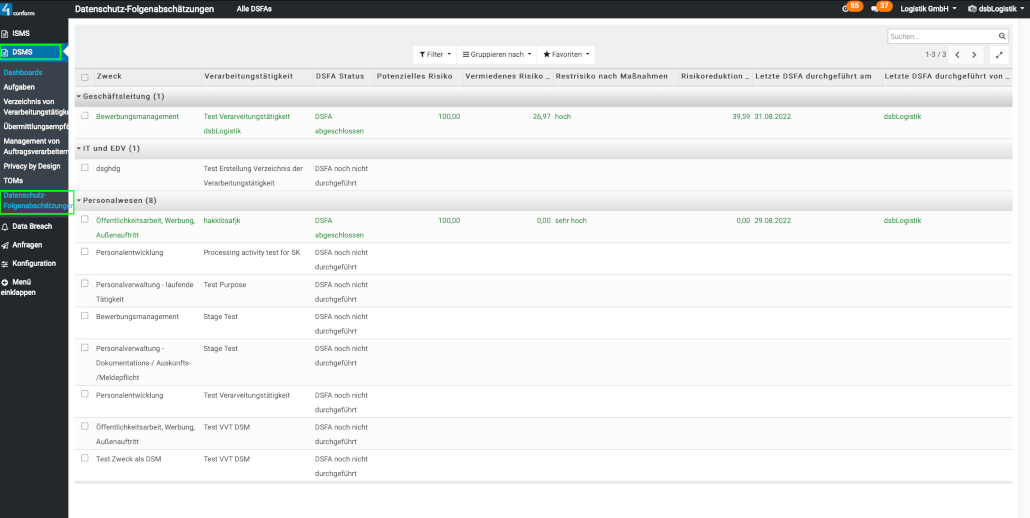This screenshot has height=518, width=1030.
Task: Expand table to fullscreen with arrows icon
Action: pos(998,54)
